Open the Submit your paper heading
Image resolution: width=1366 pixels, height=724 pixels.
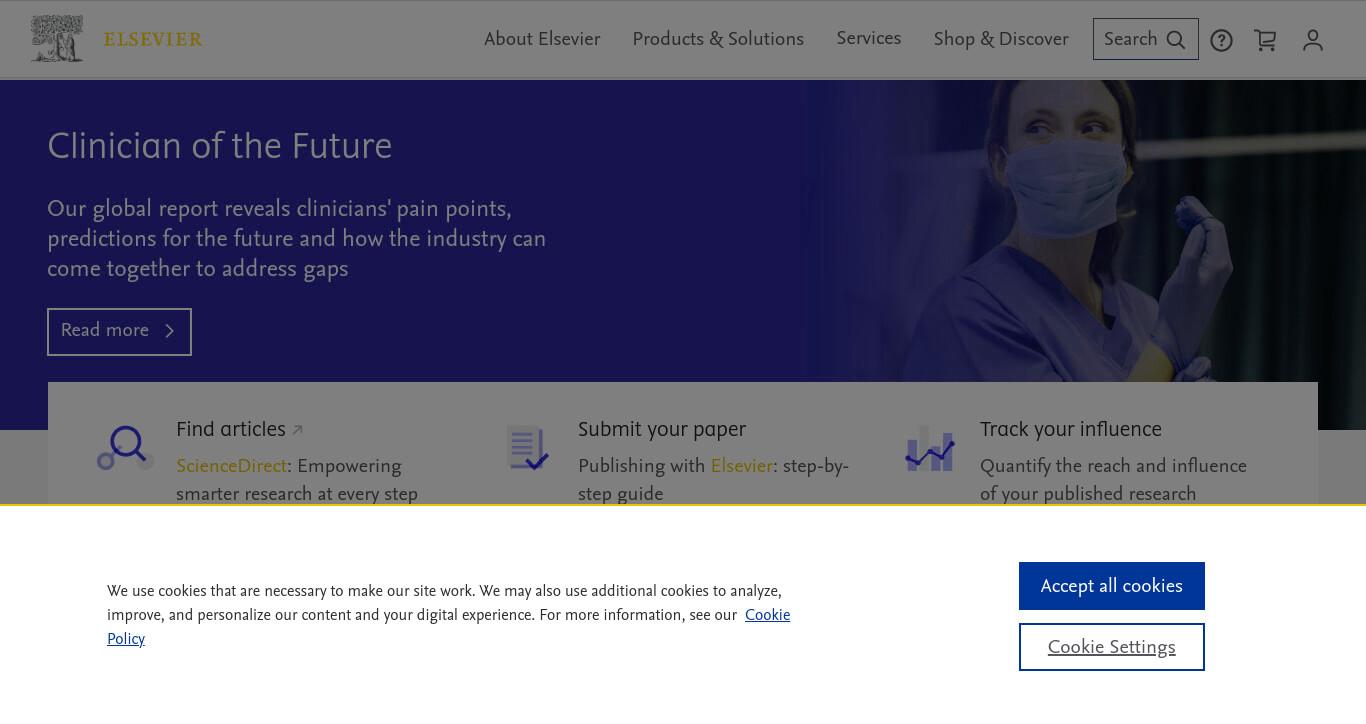tap(662, 429)
